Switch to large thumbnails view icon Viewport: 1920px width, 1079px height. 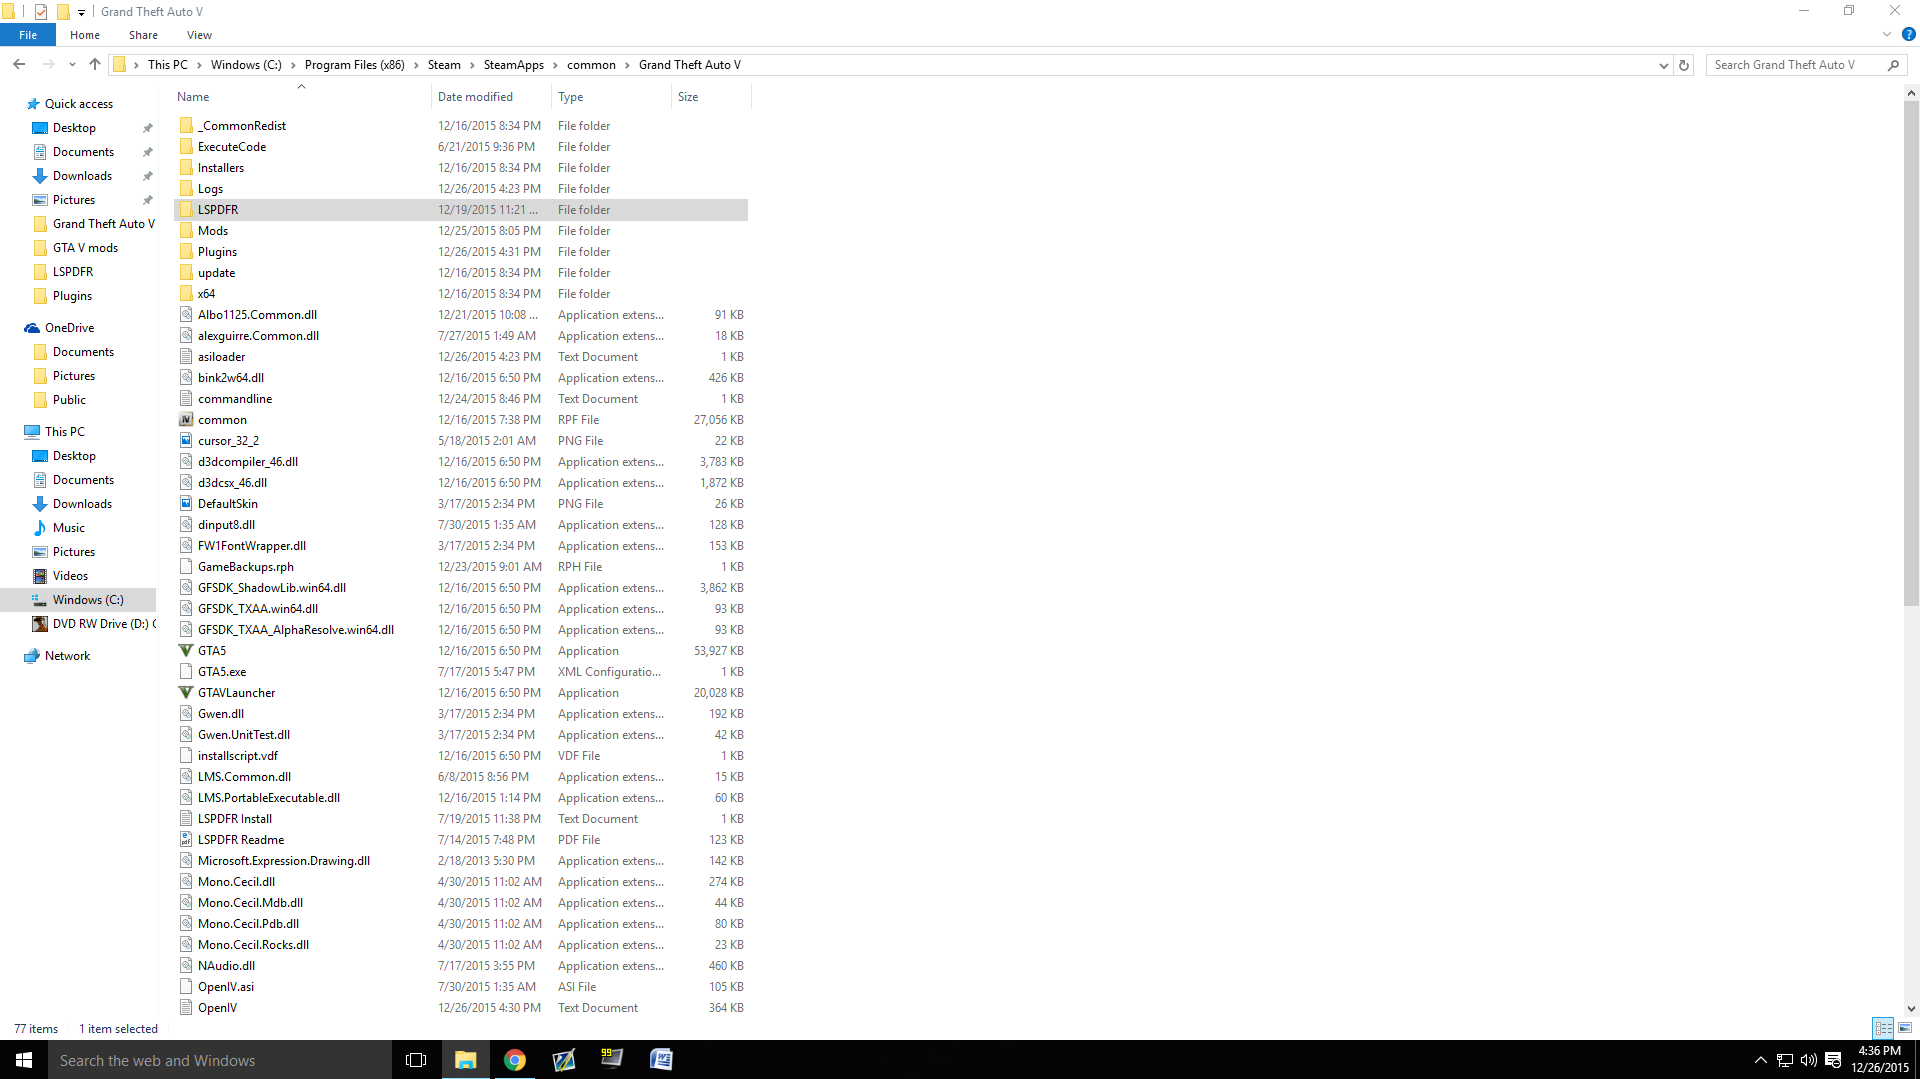point(1905,1028)
